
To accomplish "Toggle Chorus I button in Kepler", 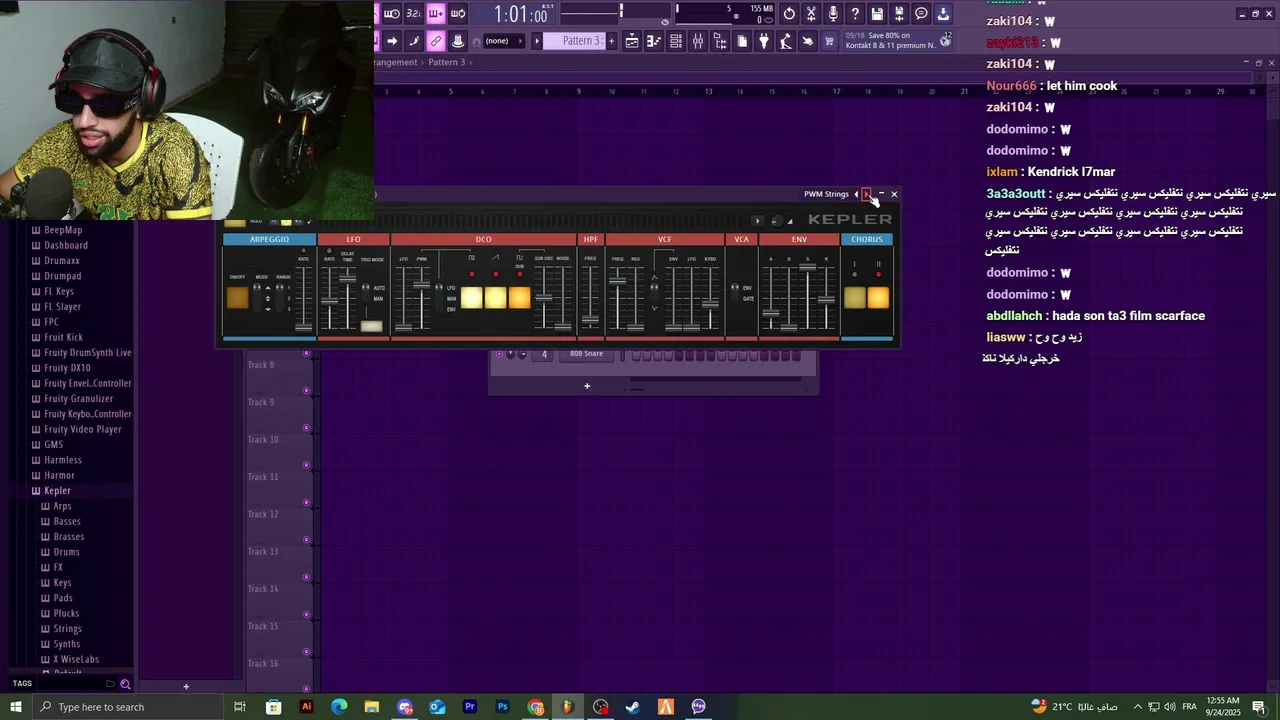I will 854,297.
